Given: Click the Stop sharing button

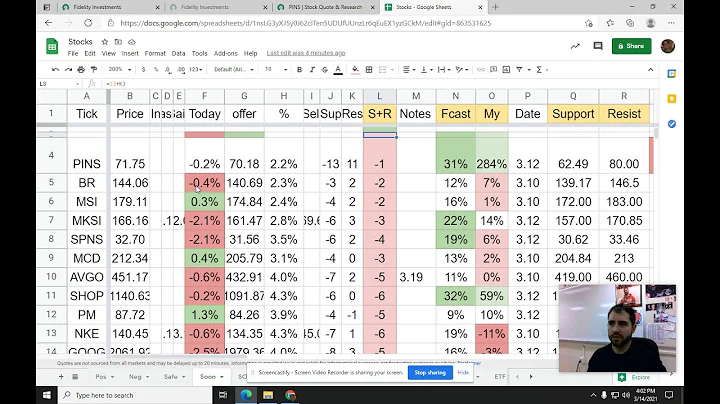Looking at the screenshot, I should (430, 372).
